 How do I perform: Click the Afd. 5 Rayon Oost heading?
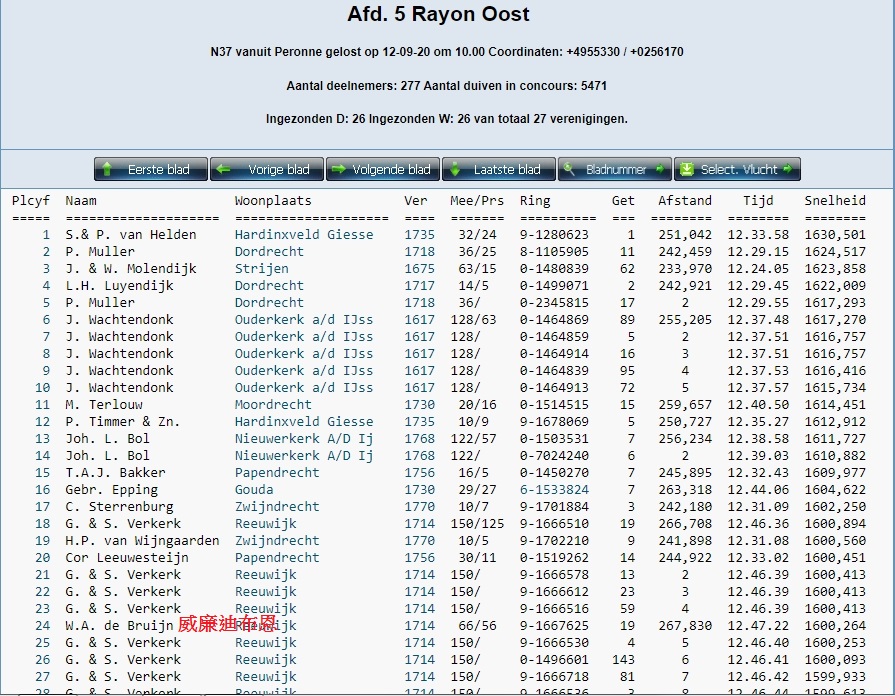438,14
